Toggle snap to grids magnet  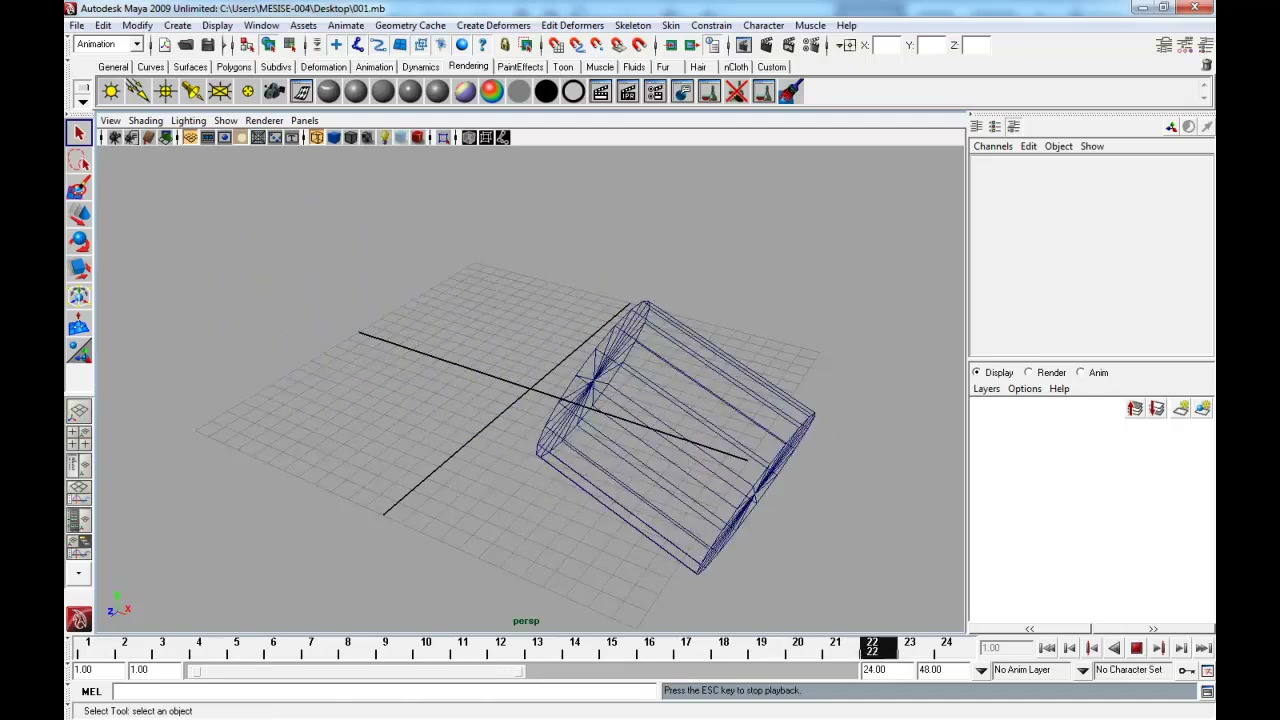(x=555, y=45)
